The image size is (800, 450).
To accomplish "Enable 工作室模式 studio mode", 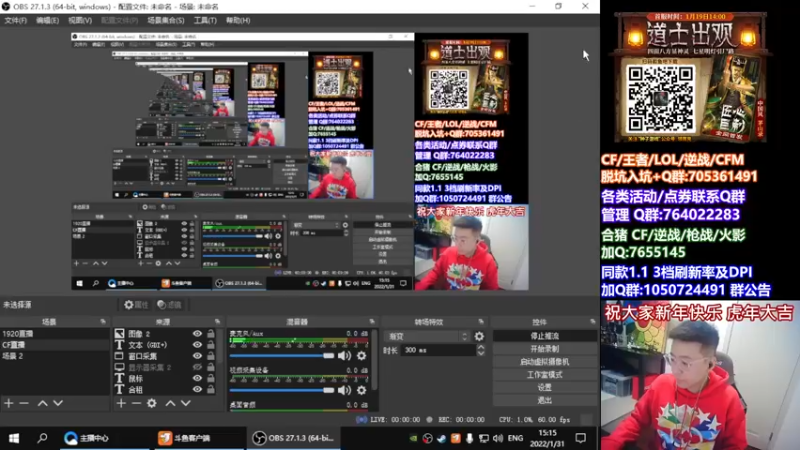I will point(544,374).
